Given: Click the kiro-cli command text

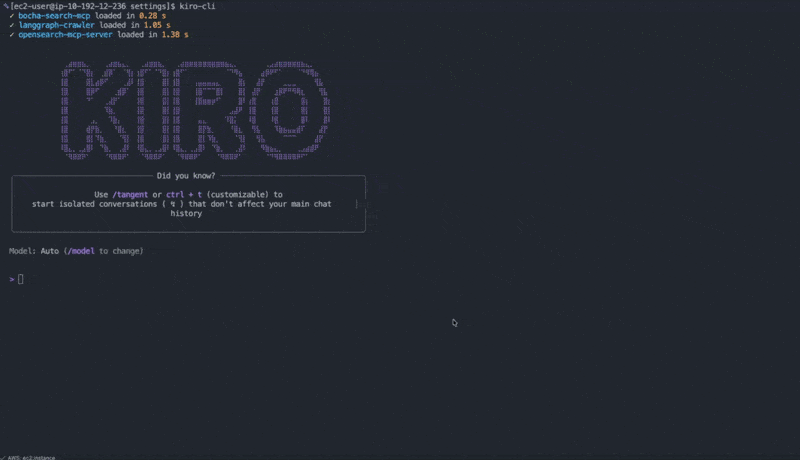Looking at the screenshot, I should point(196,6).
